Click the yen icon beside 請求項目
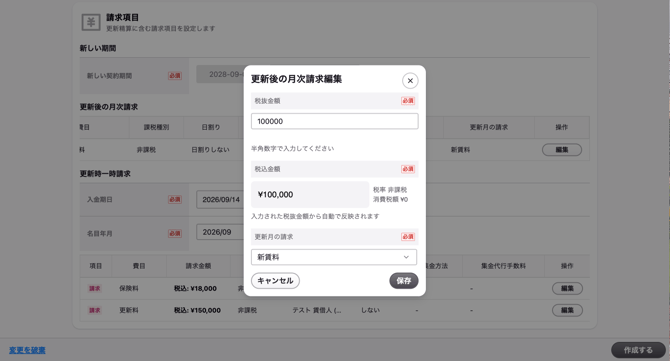 click(91, 22)
